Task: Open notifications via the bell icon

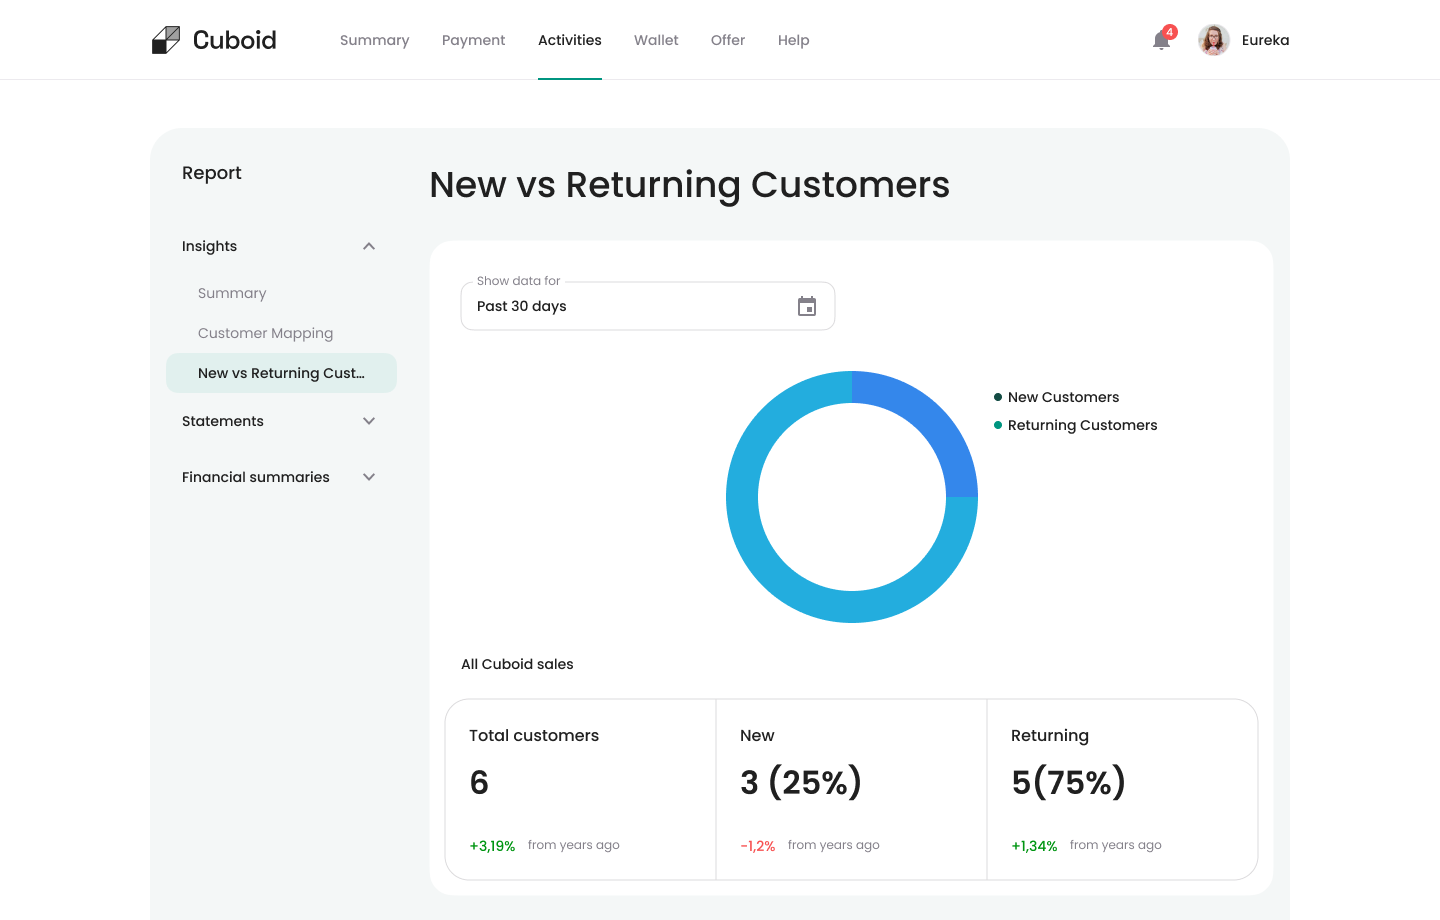Action: click(1160, 40)
